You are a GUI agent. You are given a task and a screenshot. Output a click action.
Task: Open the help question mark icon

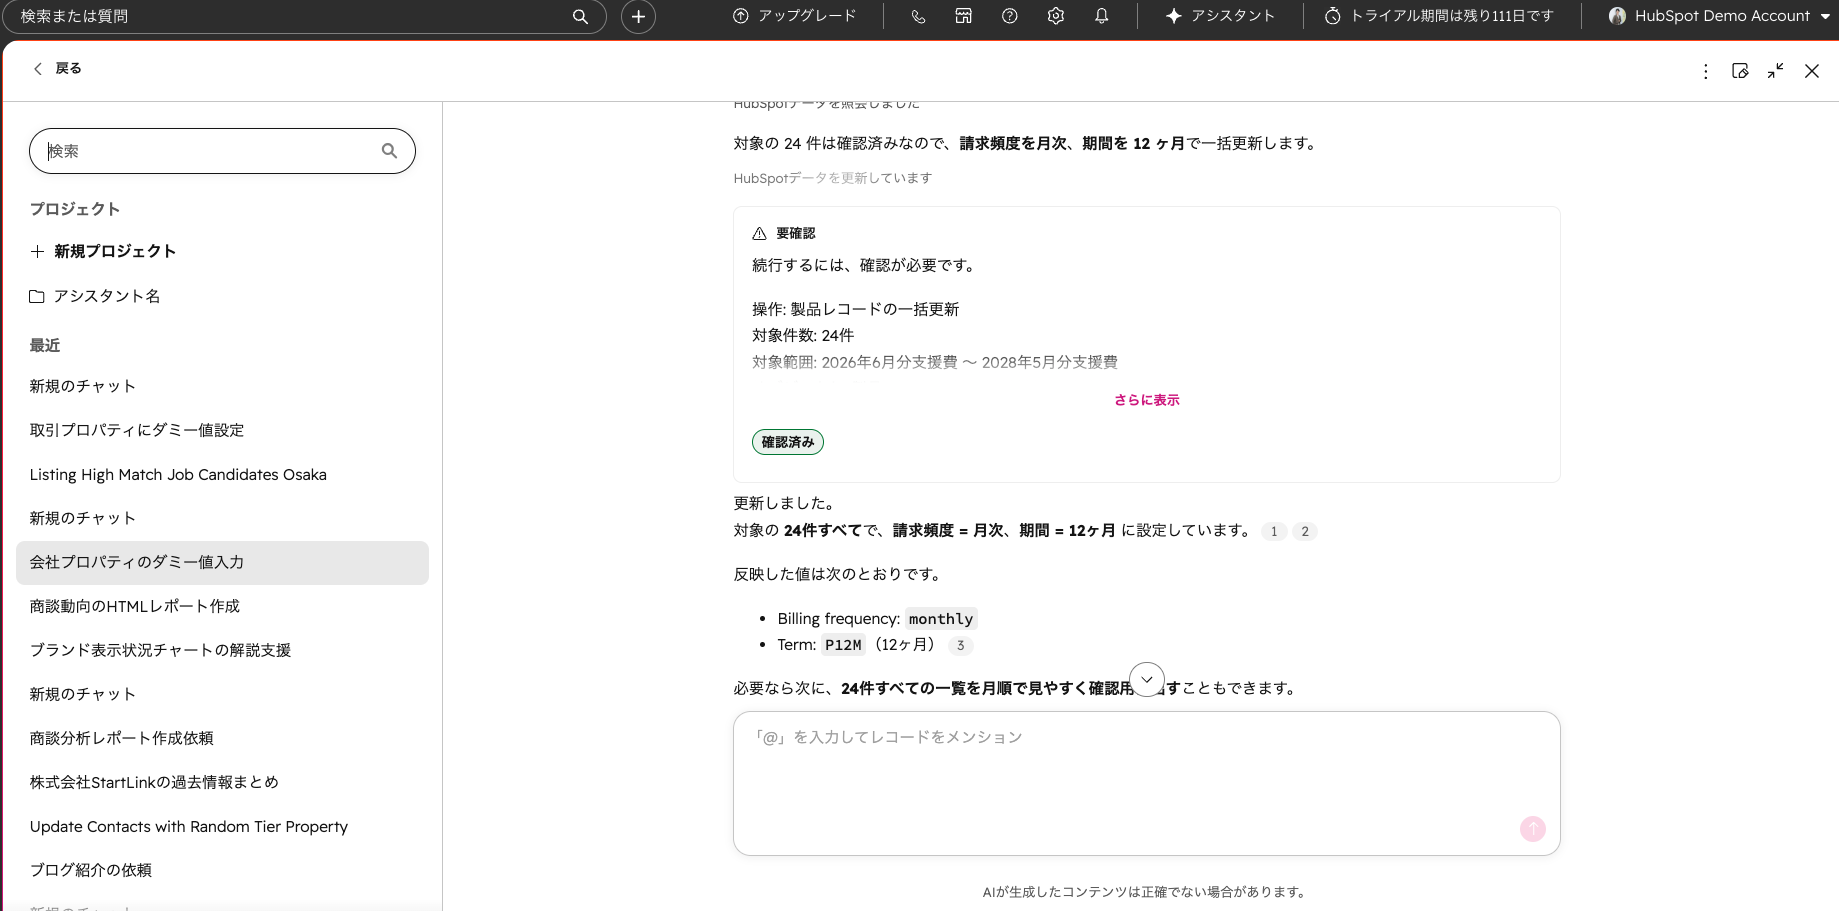click(1010, 16)
